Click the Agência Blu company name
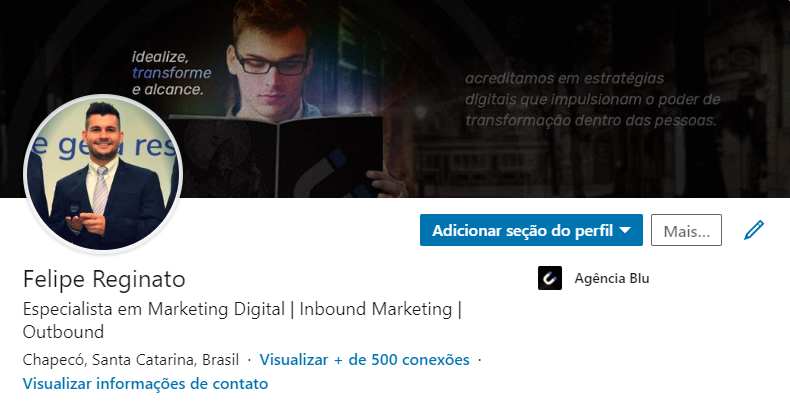 coord(612,278)
